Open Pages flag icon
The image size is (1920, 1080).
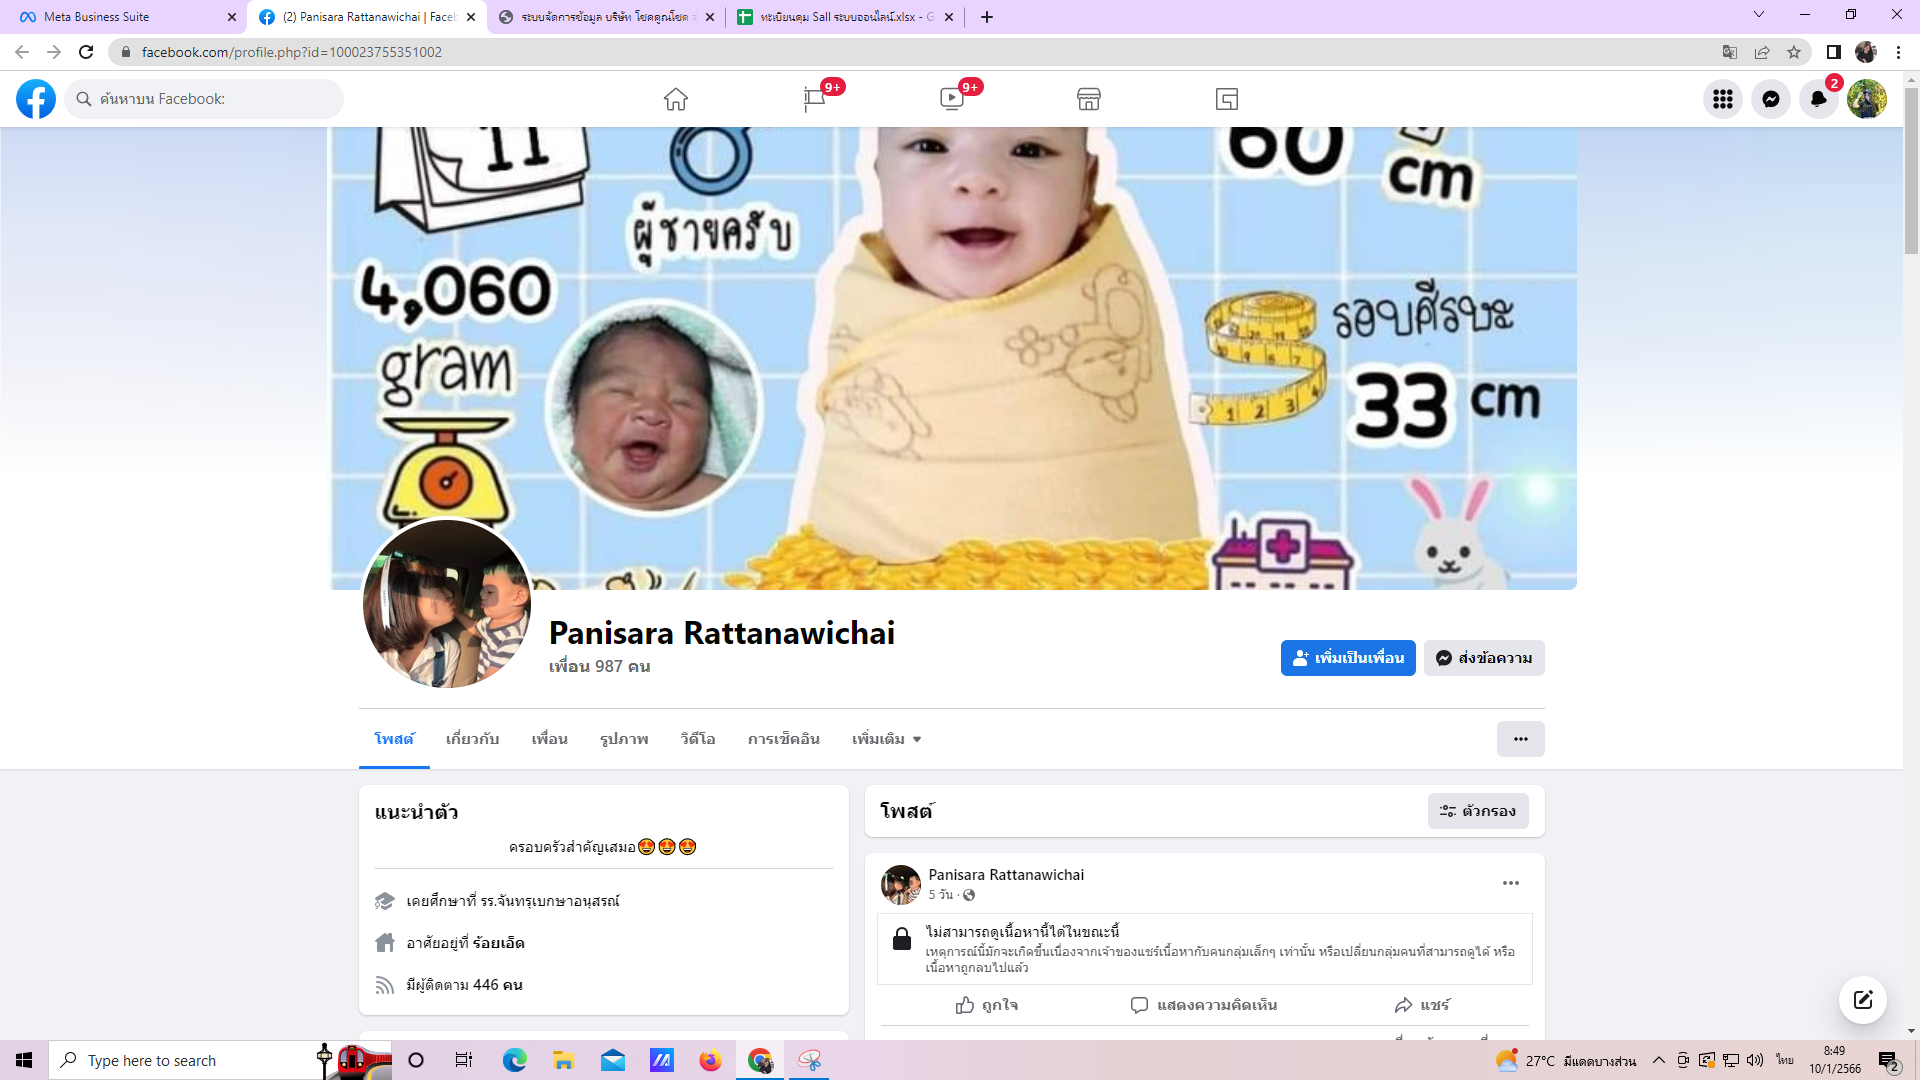pos(814,99)
